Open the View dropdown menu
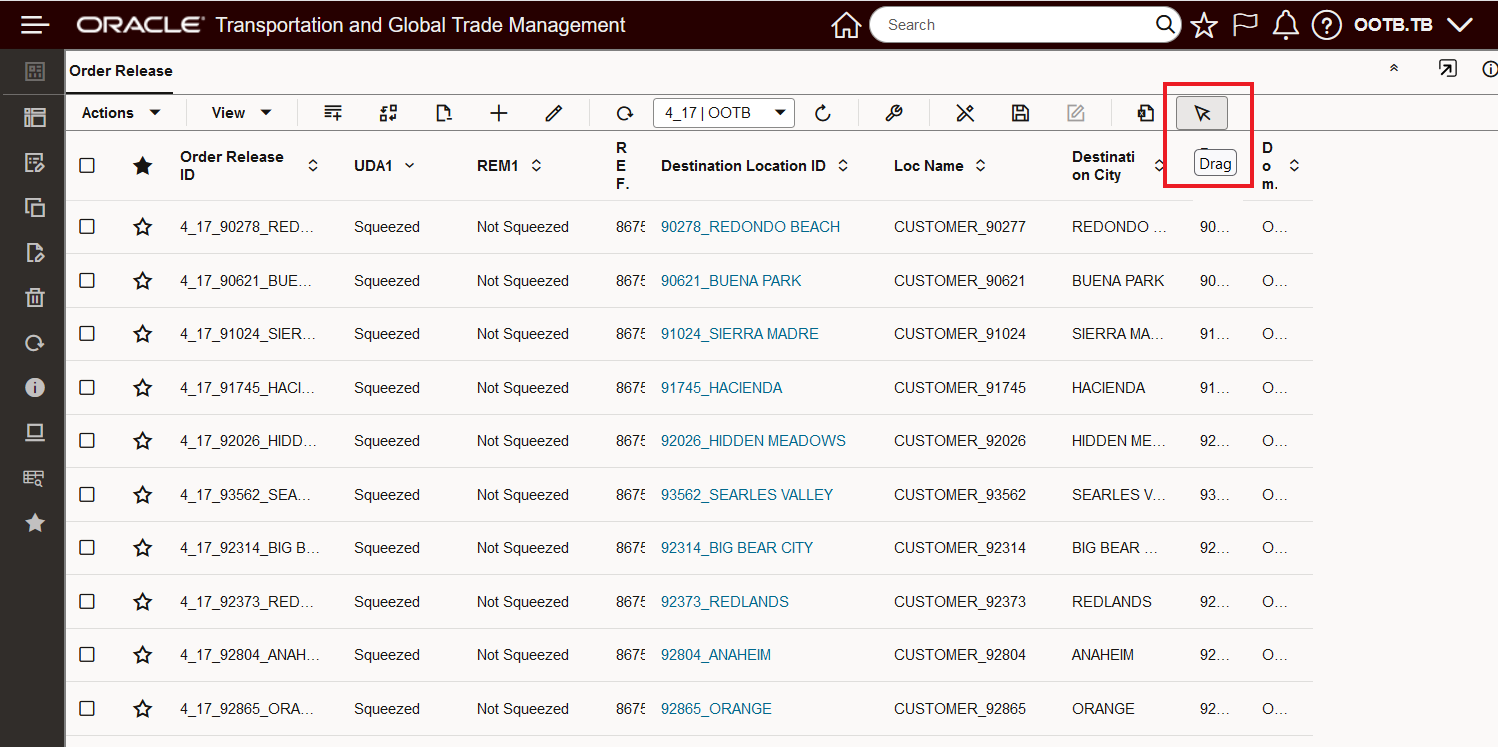 242,113
